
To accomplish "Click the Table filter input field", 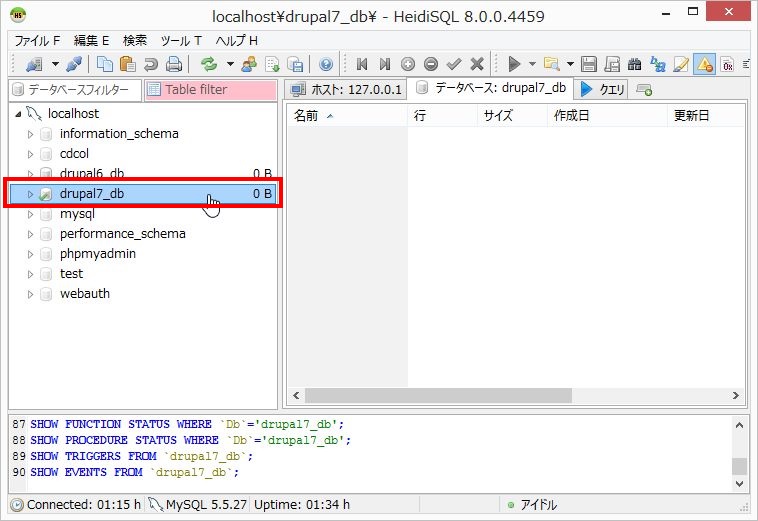I will tap(211, 90).
